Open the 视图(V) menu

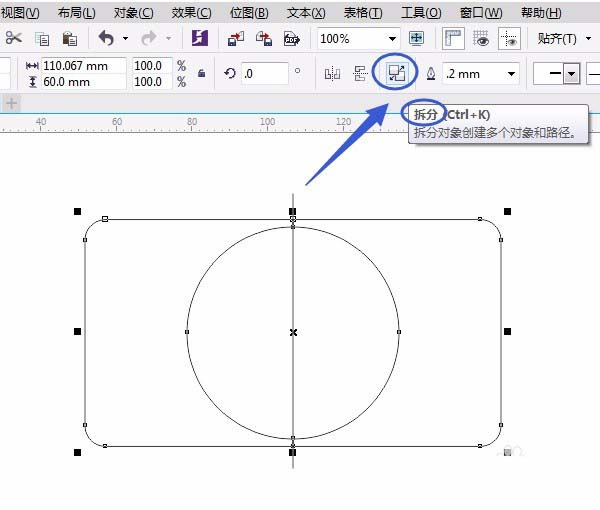[20, 13]
